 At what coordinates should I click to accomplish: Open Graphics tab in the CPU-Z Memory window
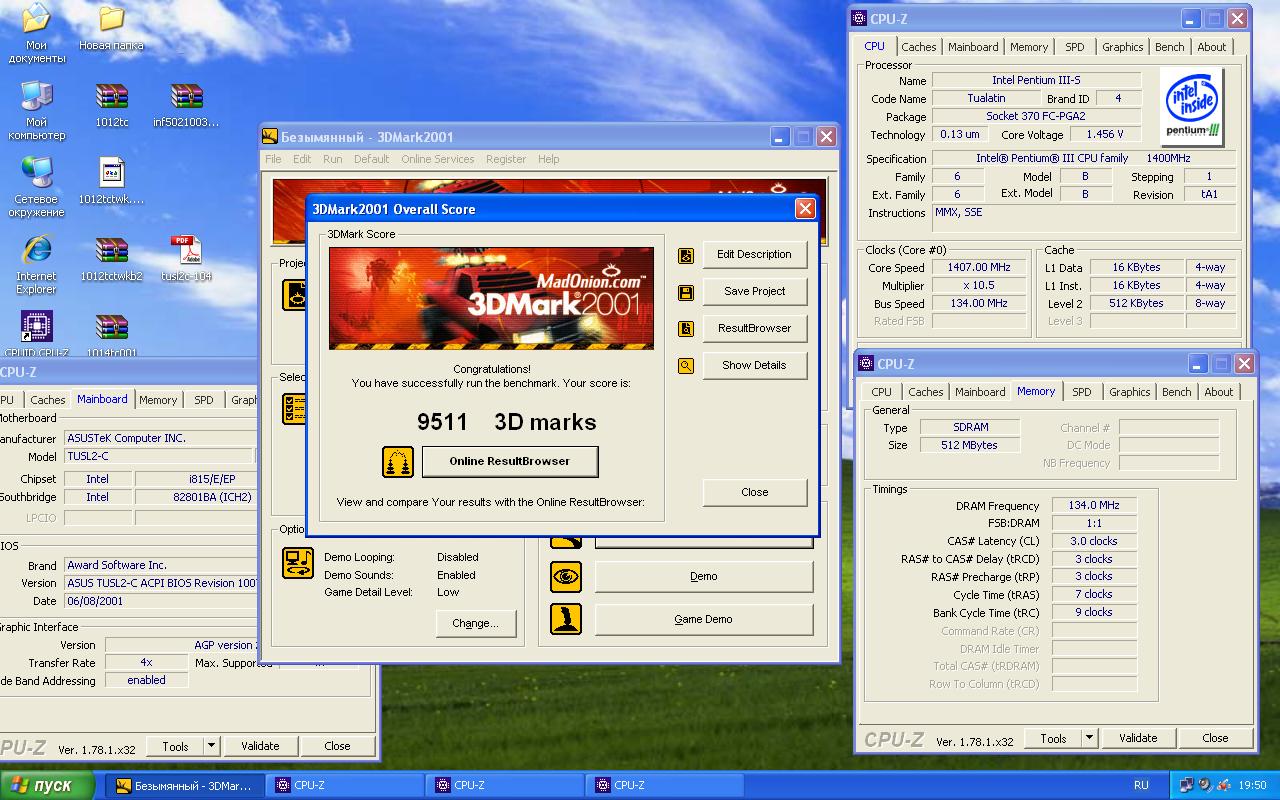pyautogui.click(x=1130, y=392)
